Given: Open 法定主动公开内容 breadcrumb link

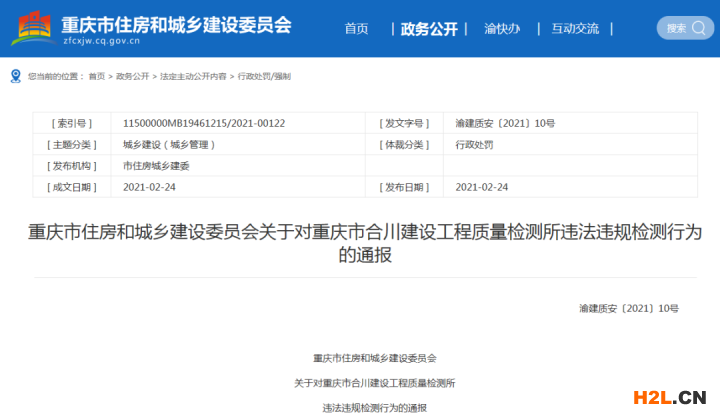Looking at the screenshot, I should (x=193, y=76).
